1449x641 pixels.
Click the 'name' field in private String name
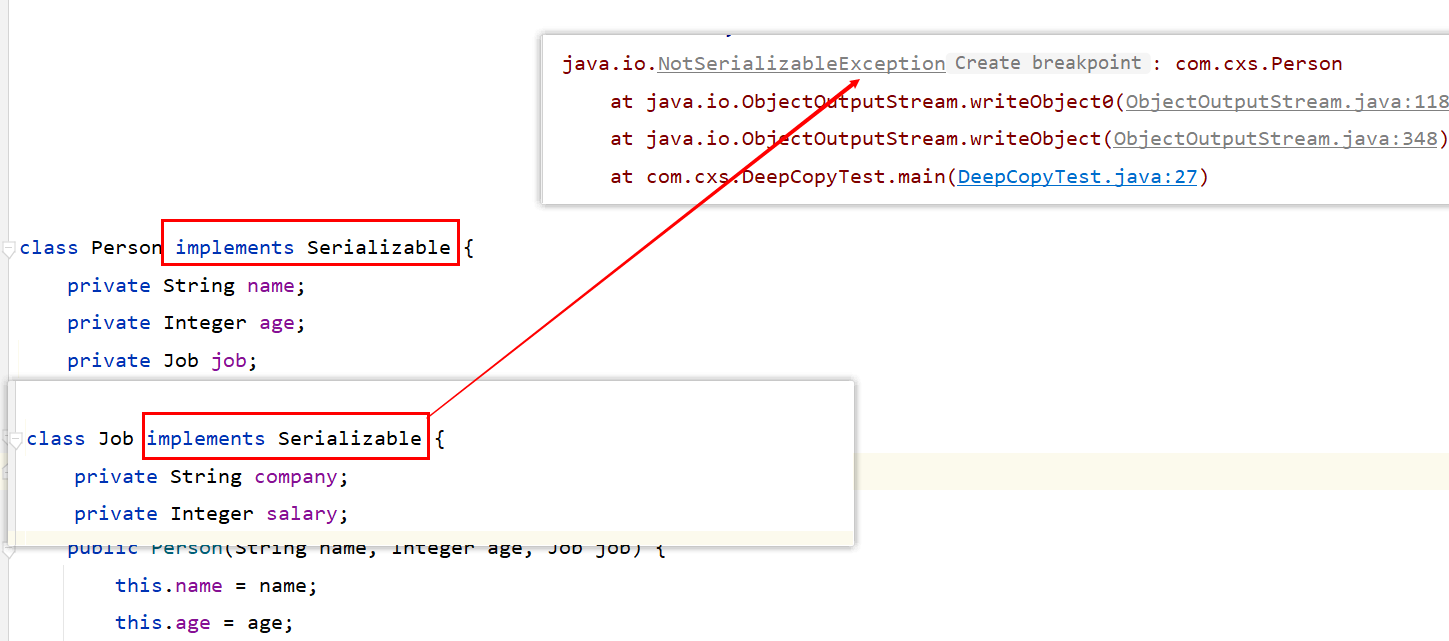pos(271,286)
